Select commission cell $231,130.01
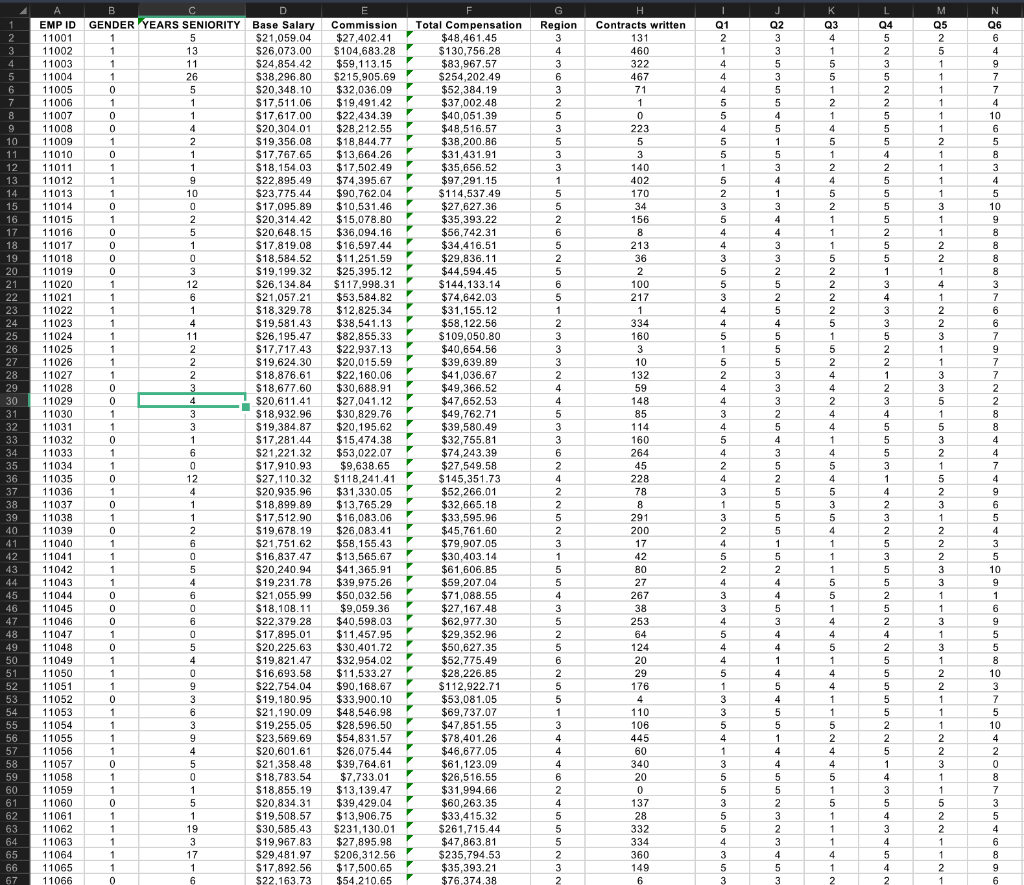1024x885 pixels. [364, 829]
